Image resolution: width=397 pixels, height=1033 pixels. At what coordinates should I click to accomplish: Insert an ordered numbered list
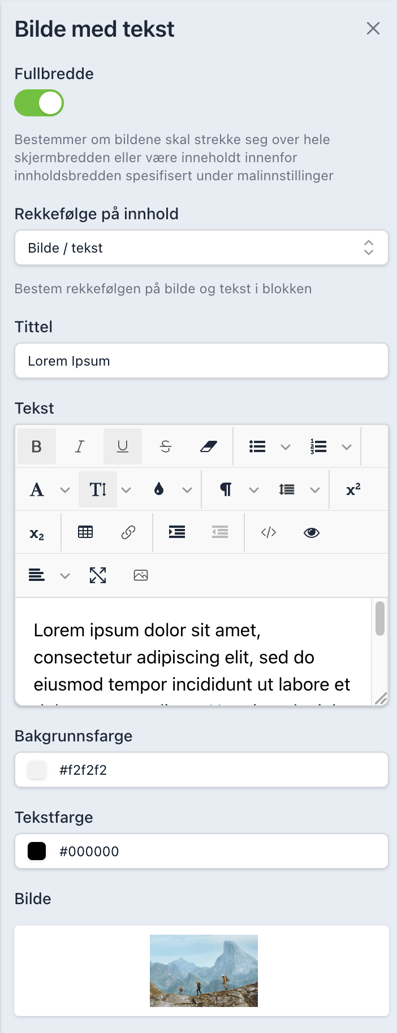(x=319, y=447)
